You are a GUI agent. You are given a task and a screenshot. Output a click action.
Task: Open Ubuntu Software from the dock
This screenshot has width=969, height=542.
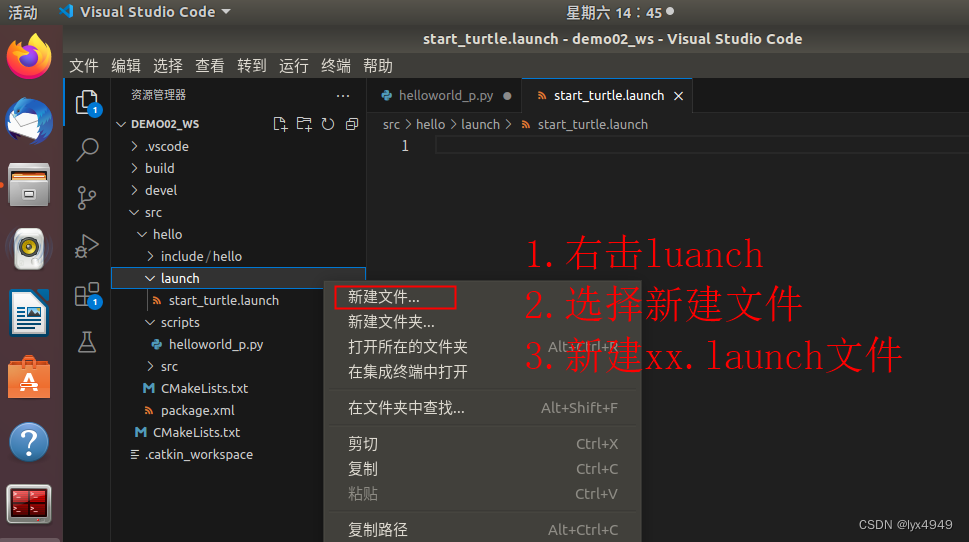(28, 378)
